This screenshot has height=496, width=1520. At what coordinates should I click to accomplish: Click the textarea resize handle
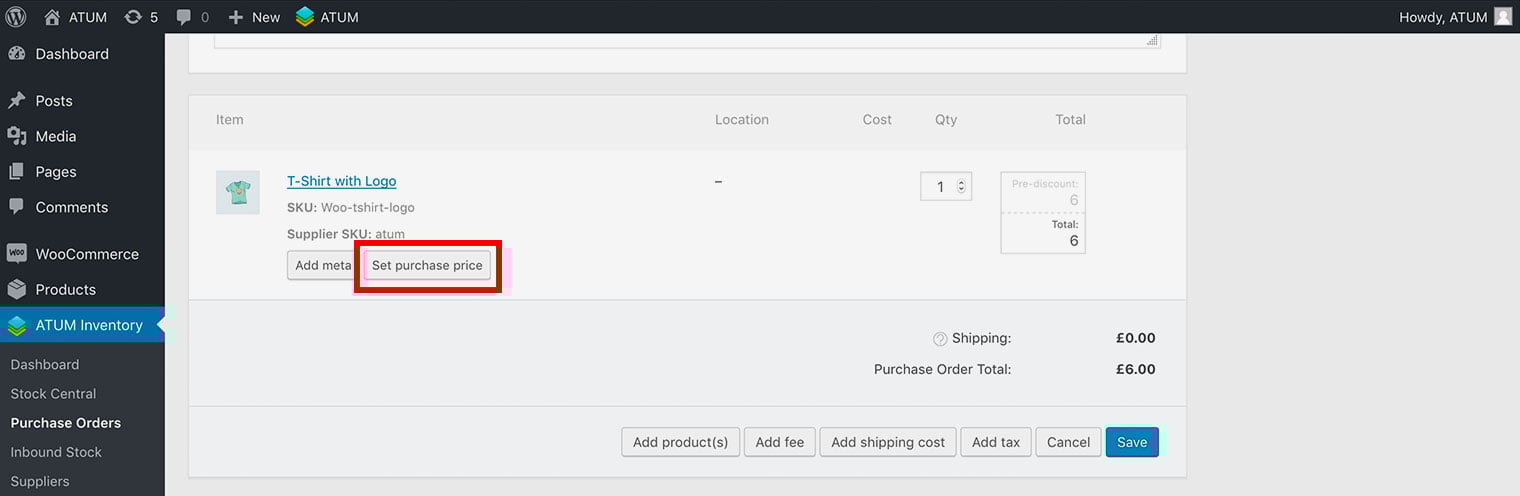(x=1152, y=40)
